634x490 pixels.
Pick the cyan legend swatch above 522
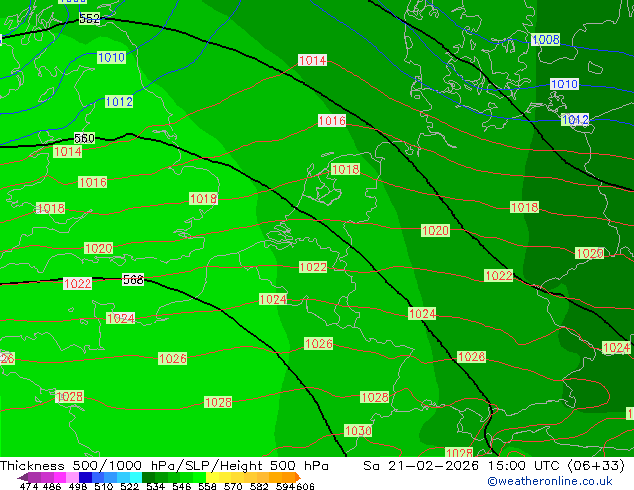tap(136, 477)
